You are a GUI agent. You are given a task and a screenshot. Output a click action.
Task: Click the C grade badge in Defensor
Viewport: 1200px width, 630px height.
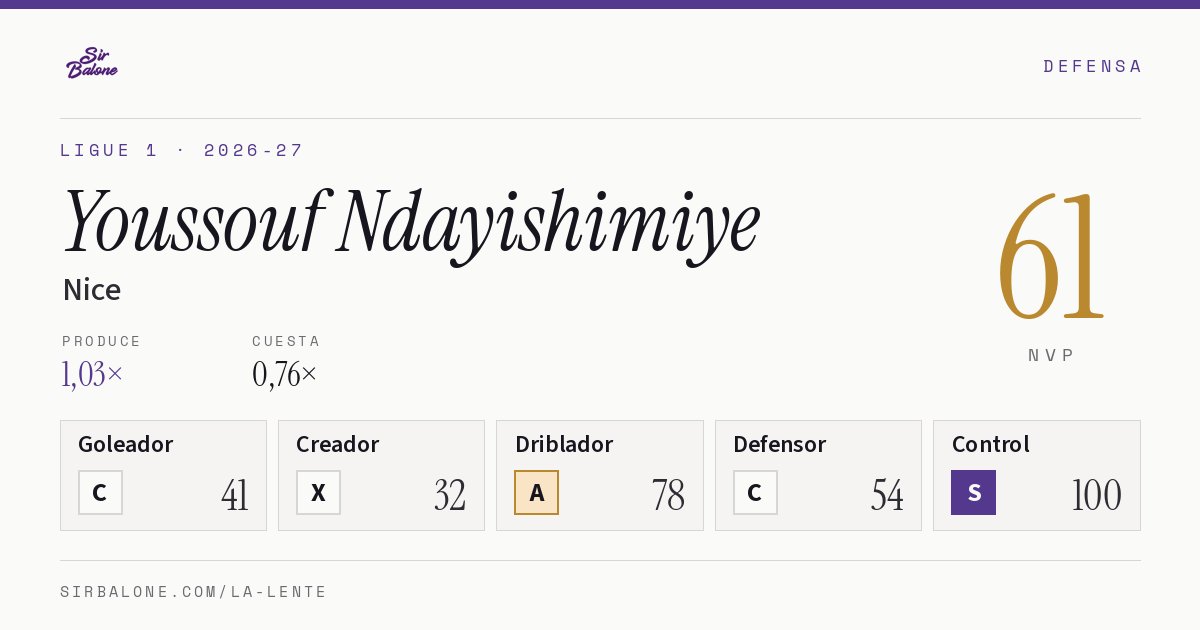tap(755, 492)
